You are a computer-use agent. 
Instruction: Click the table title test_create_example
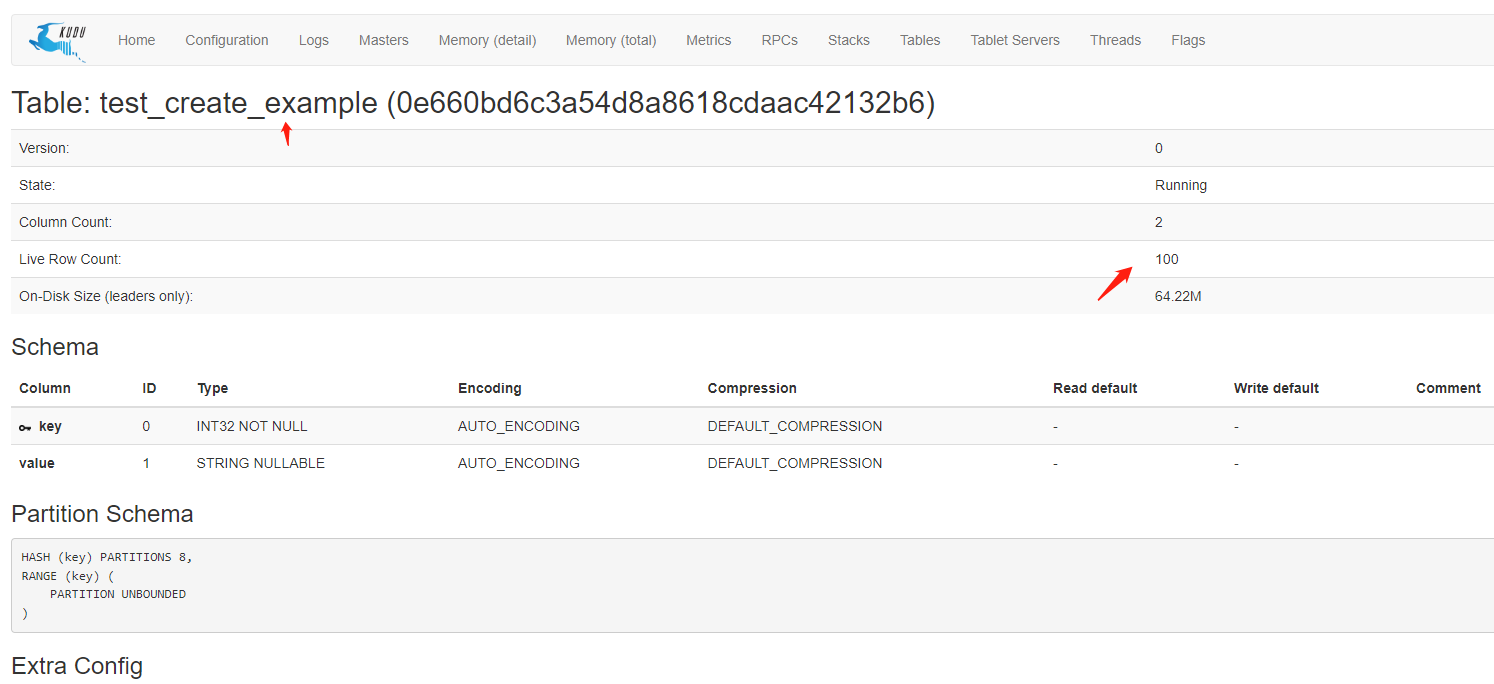pyautogui.click(x=238, y=104)
